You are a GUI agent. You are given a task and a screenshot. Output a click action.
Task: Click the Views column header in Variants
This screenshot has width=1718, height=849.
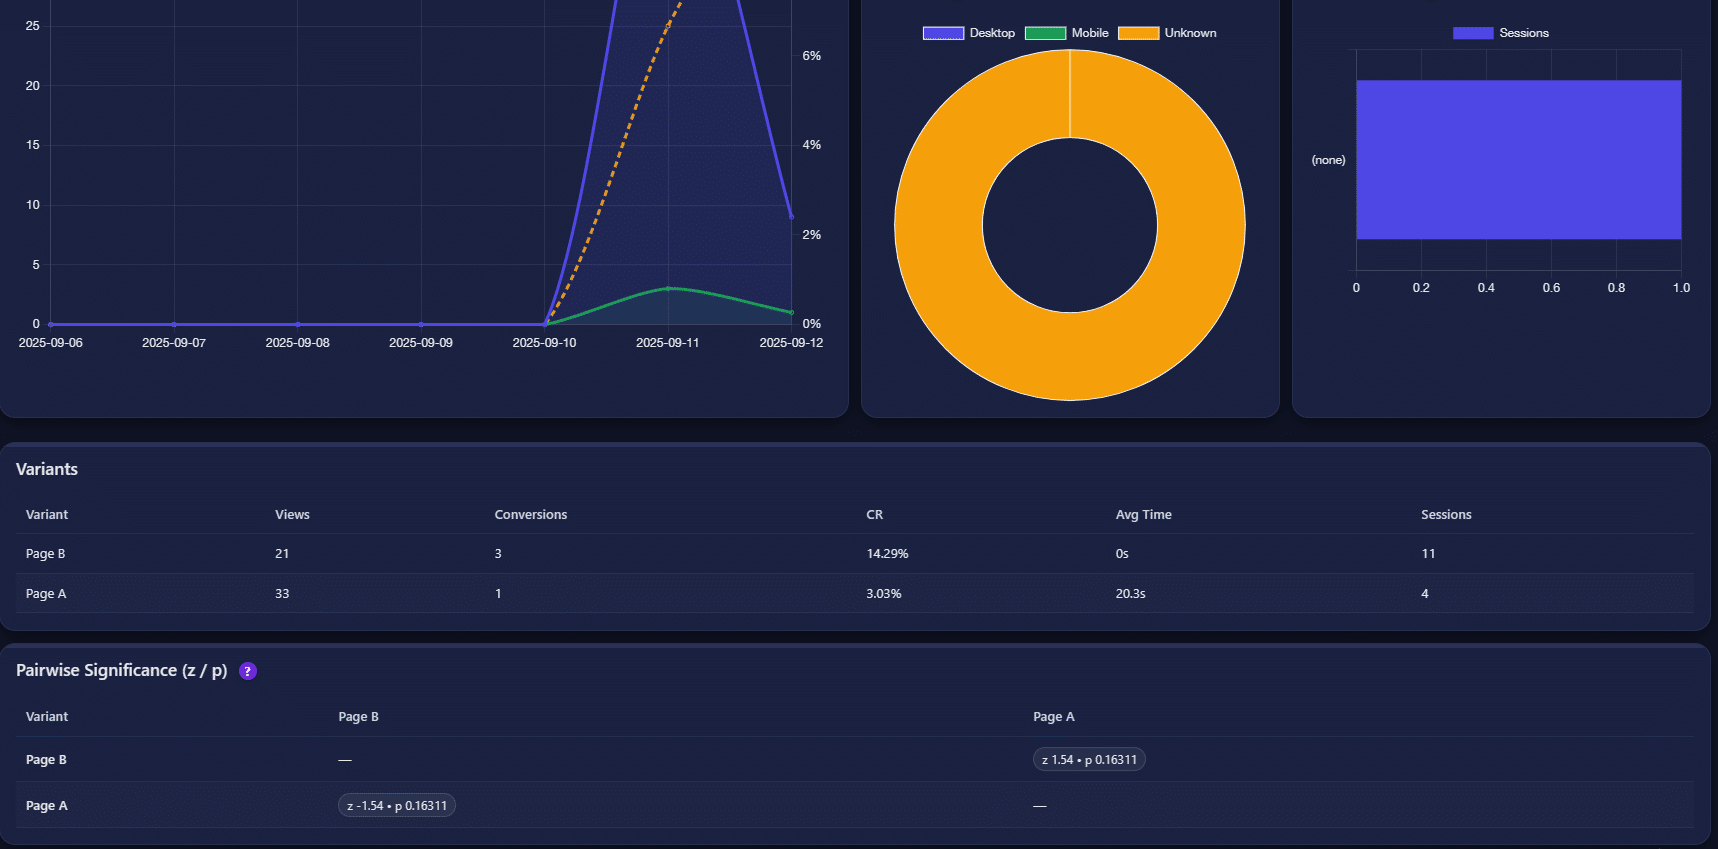(x=292, y=515)
